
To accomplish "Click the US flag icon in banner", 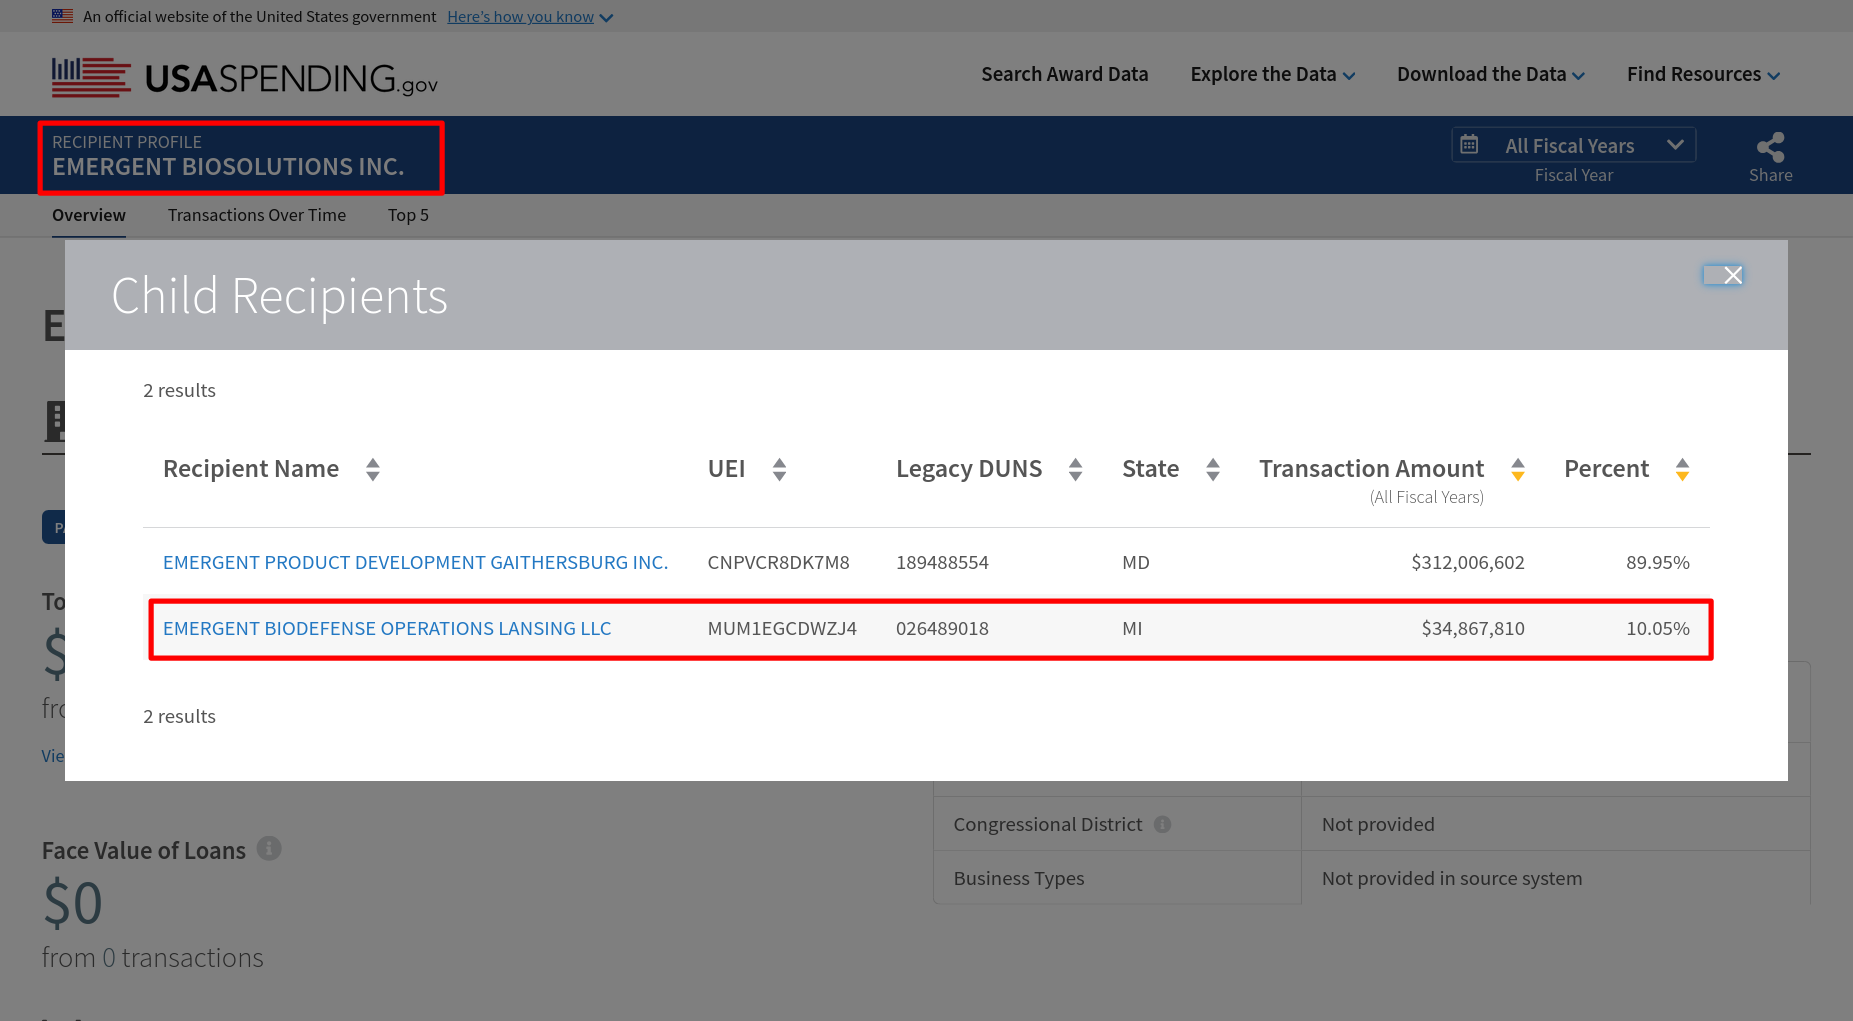I will [63, 16].
